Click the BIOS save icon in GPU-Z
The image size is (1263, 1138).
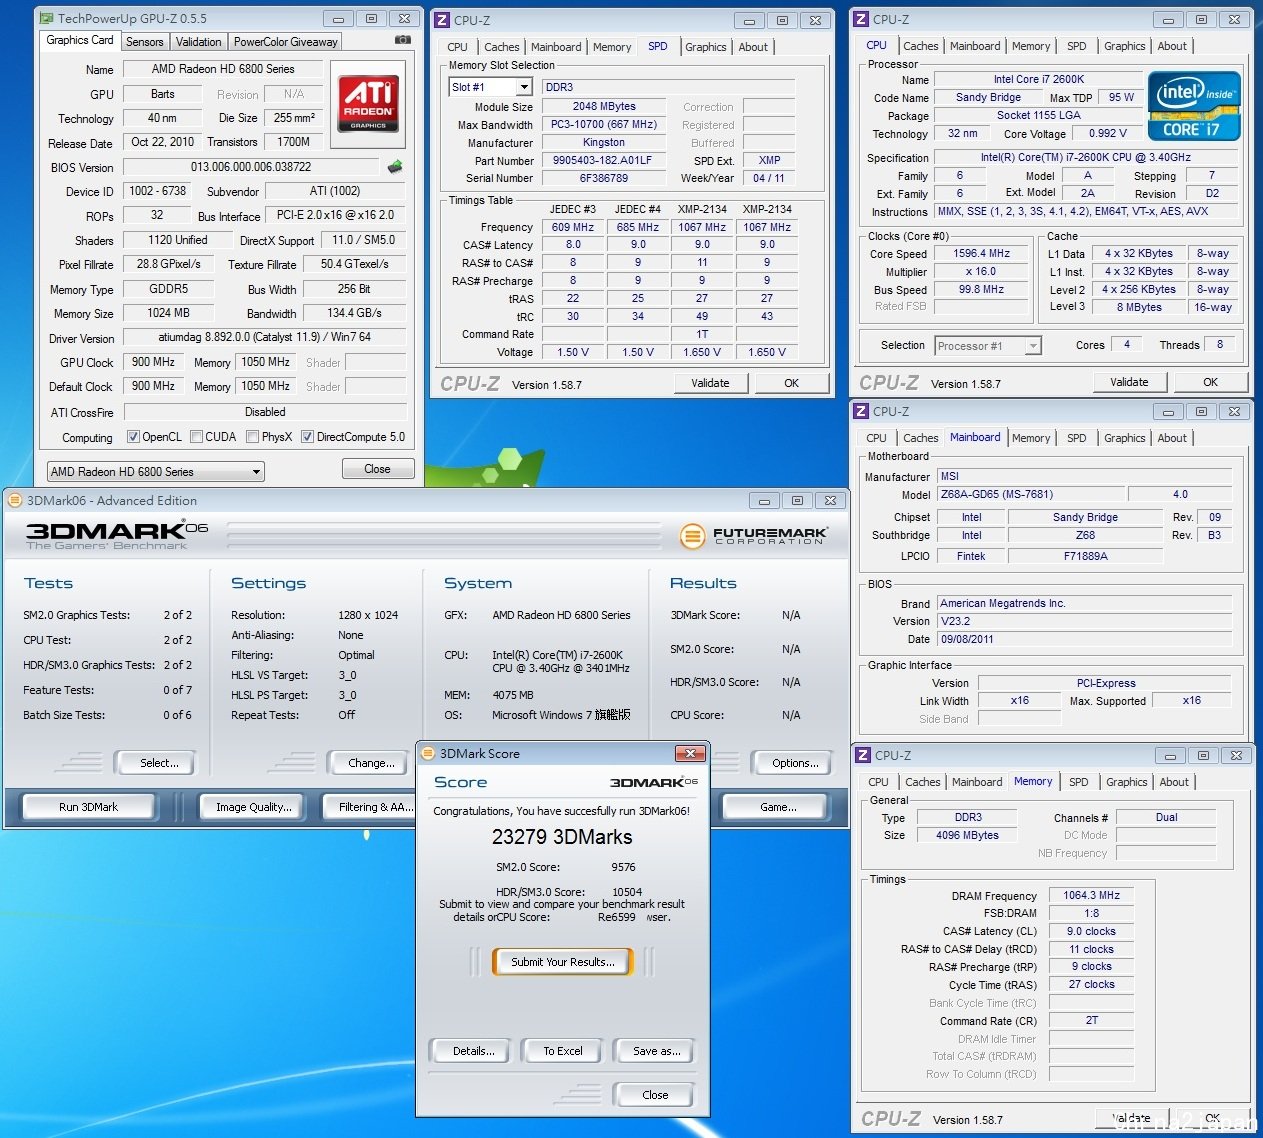point(395,167)
